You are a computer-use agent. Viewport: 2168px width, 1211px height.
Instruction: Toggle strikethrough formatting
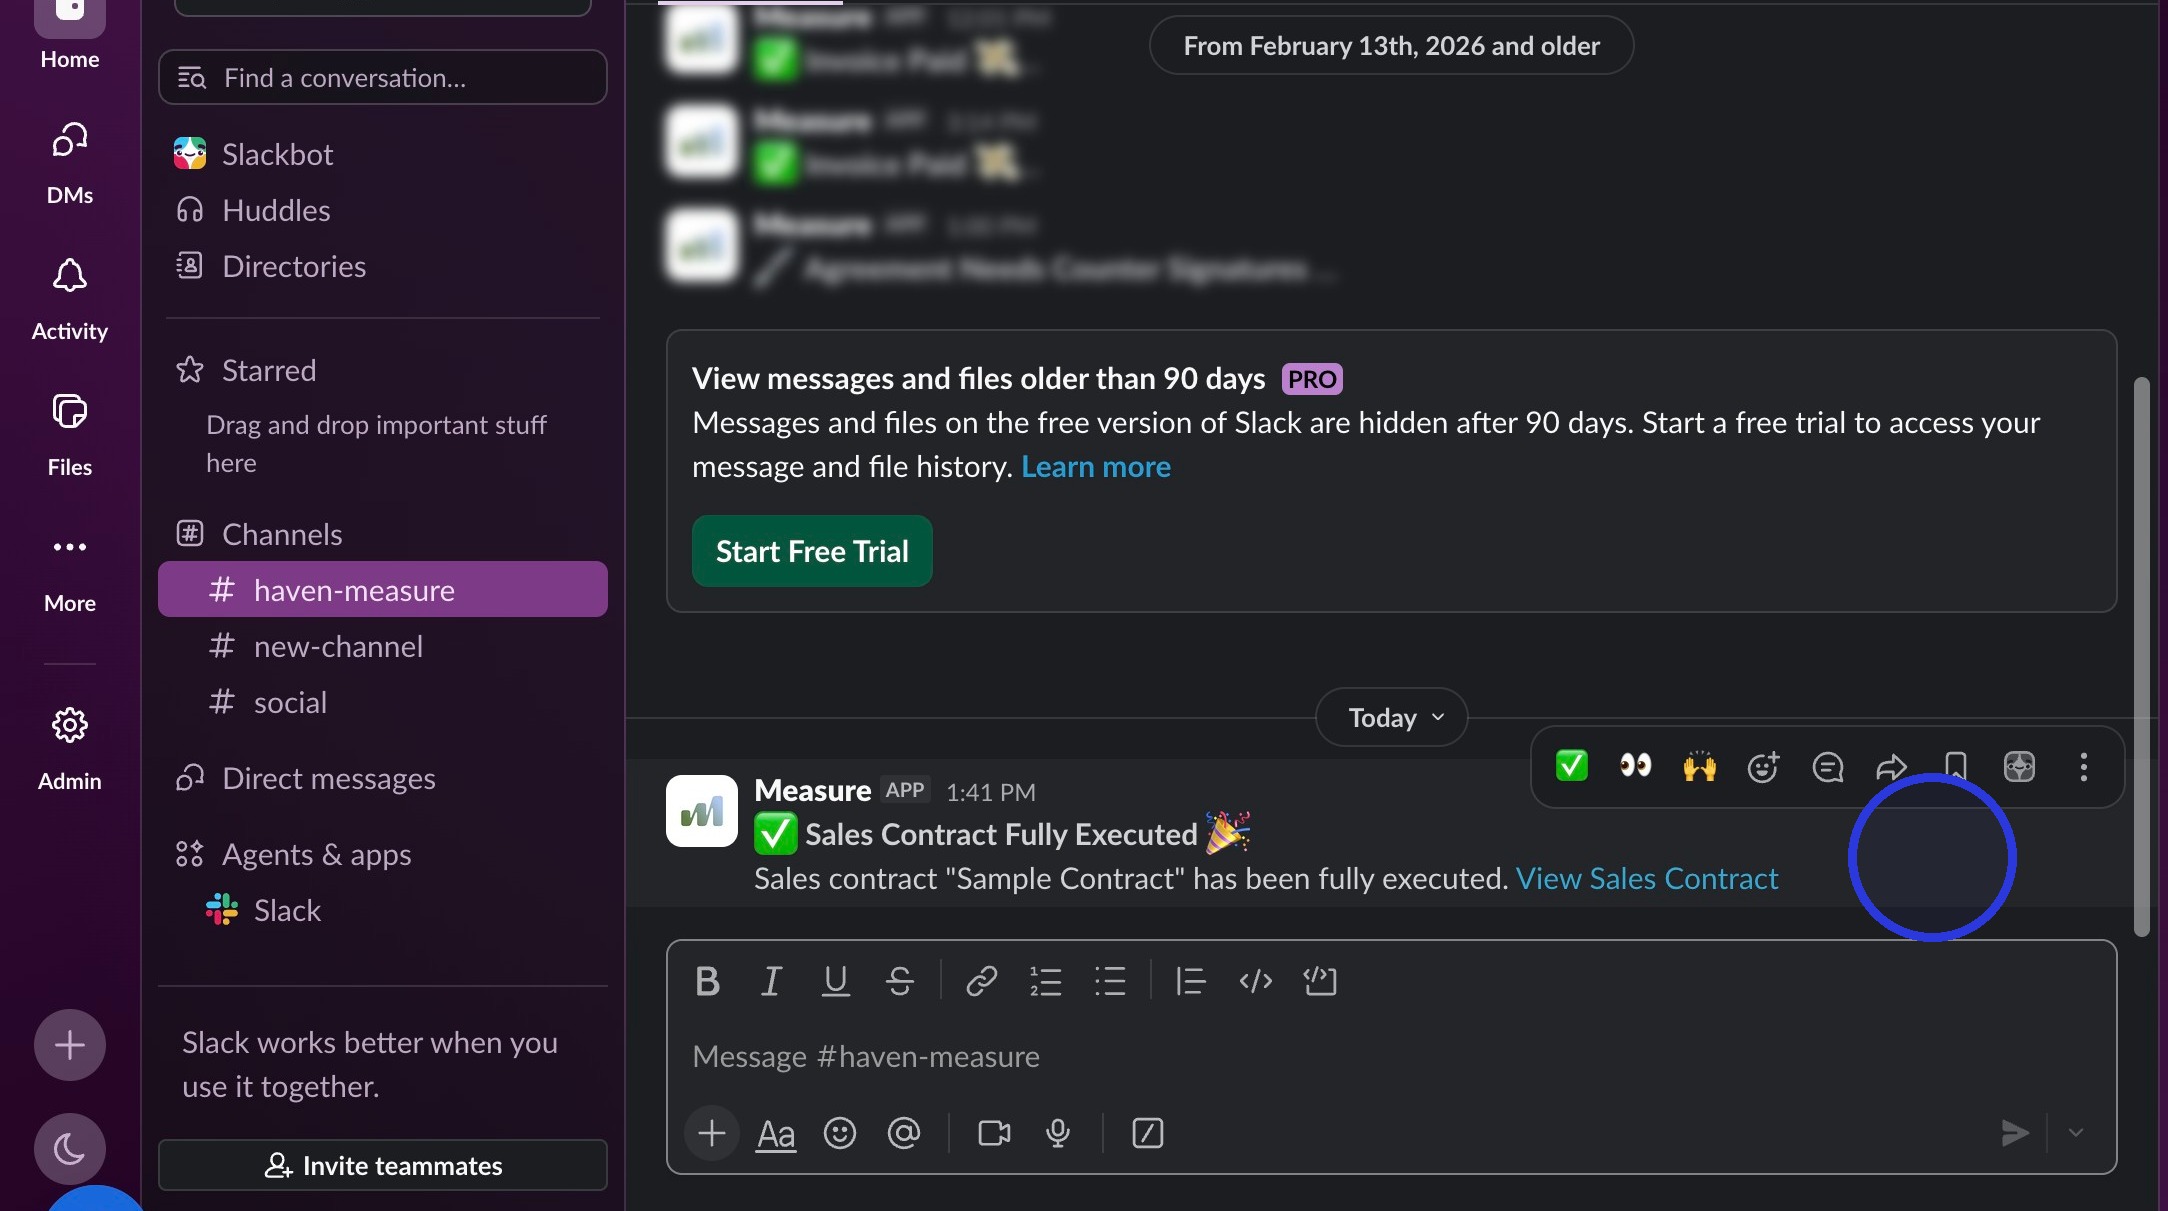900,981
